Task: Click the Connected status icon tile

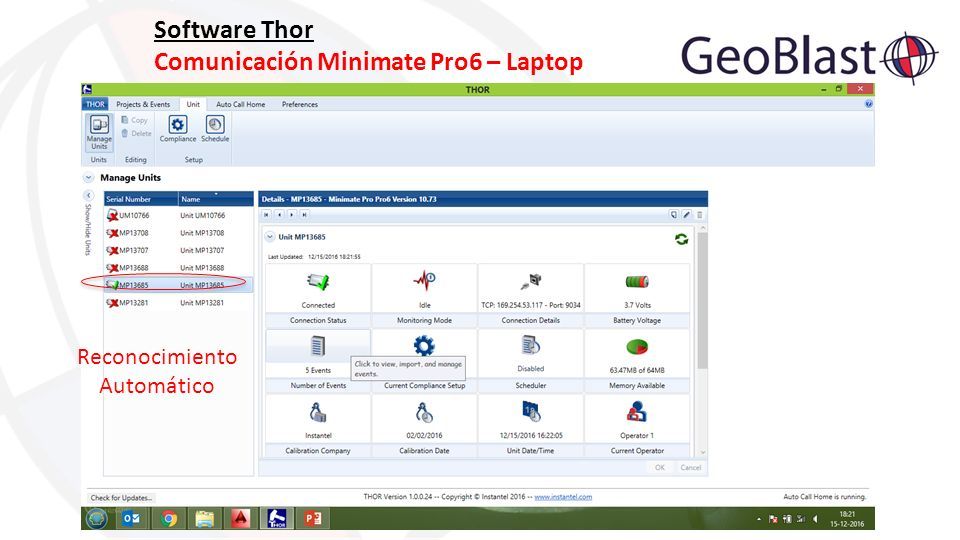Action: [318, 282]
